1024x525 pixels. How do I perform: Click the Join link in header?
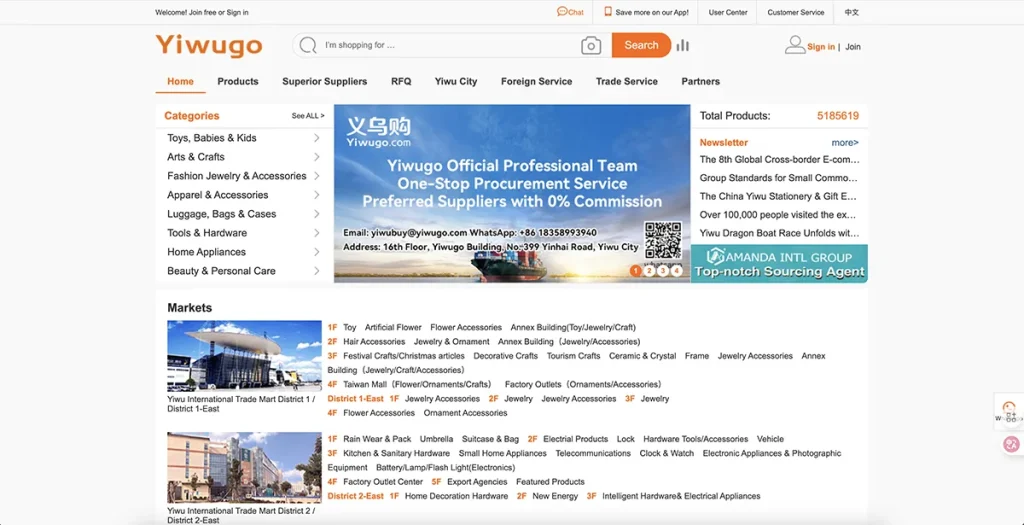(x=853, y=46)
